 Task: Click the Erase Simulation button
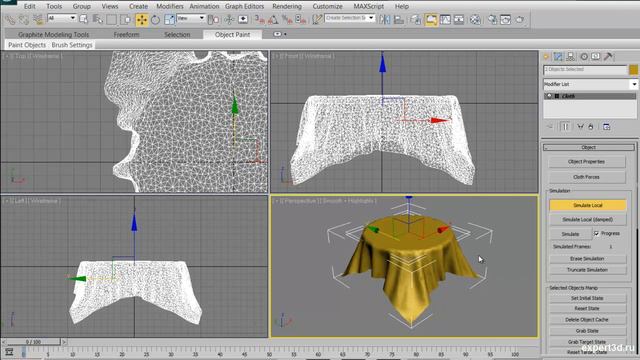tap(587, 259)
